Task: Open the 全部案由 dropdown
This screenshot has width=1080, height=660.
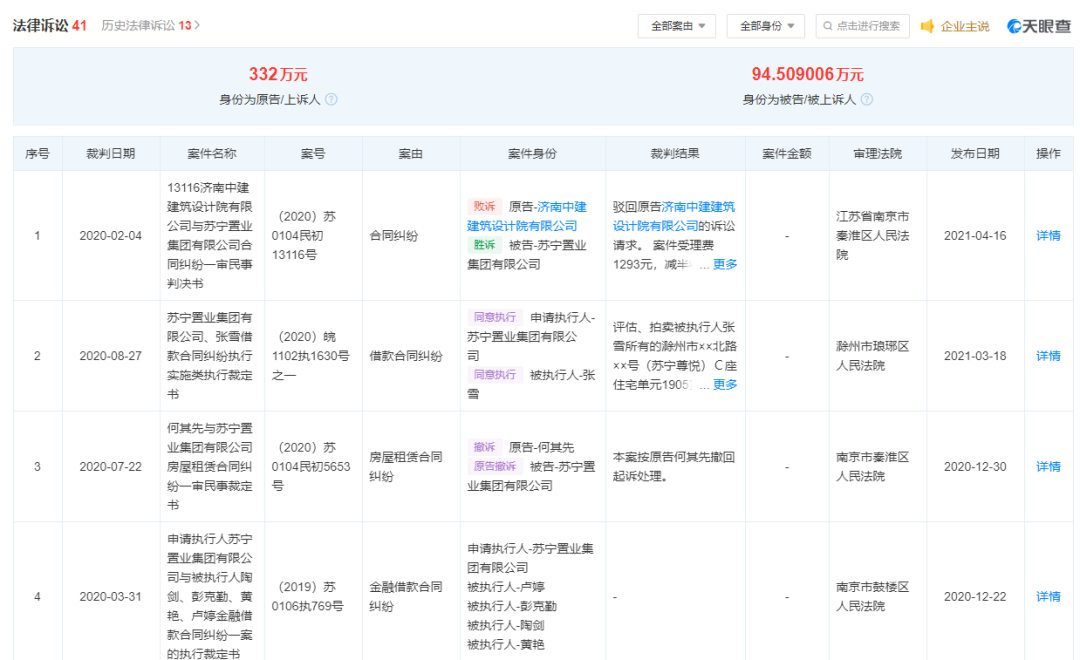Action: (x=676, y=26)
